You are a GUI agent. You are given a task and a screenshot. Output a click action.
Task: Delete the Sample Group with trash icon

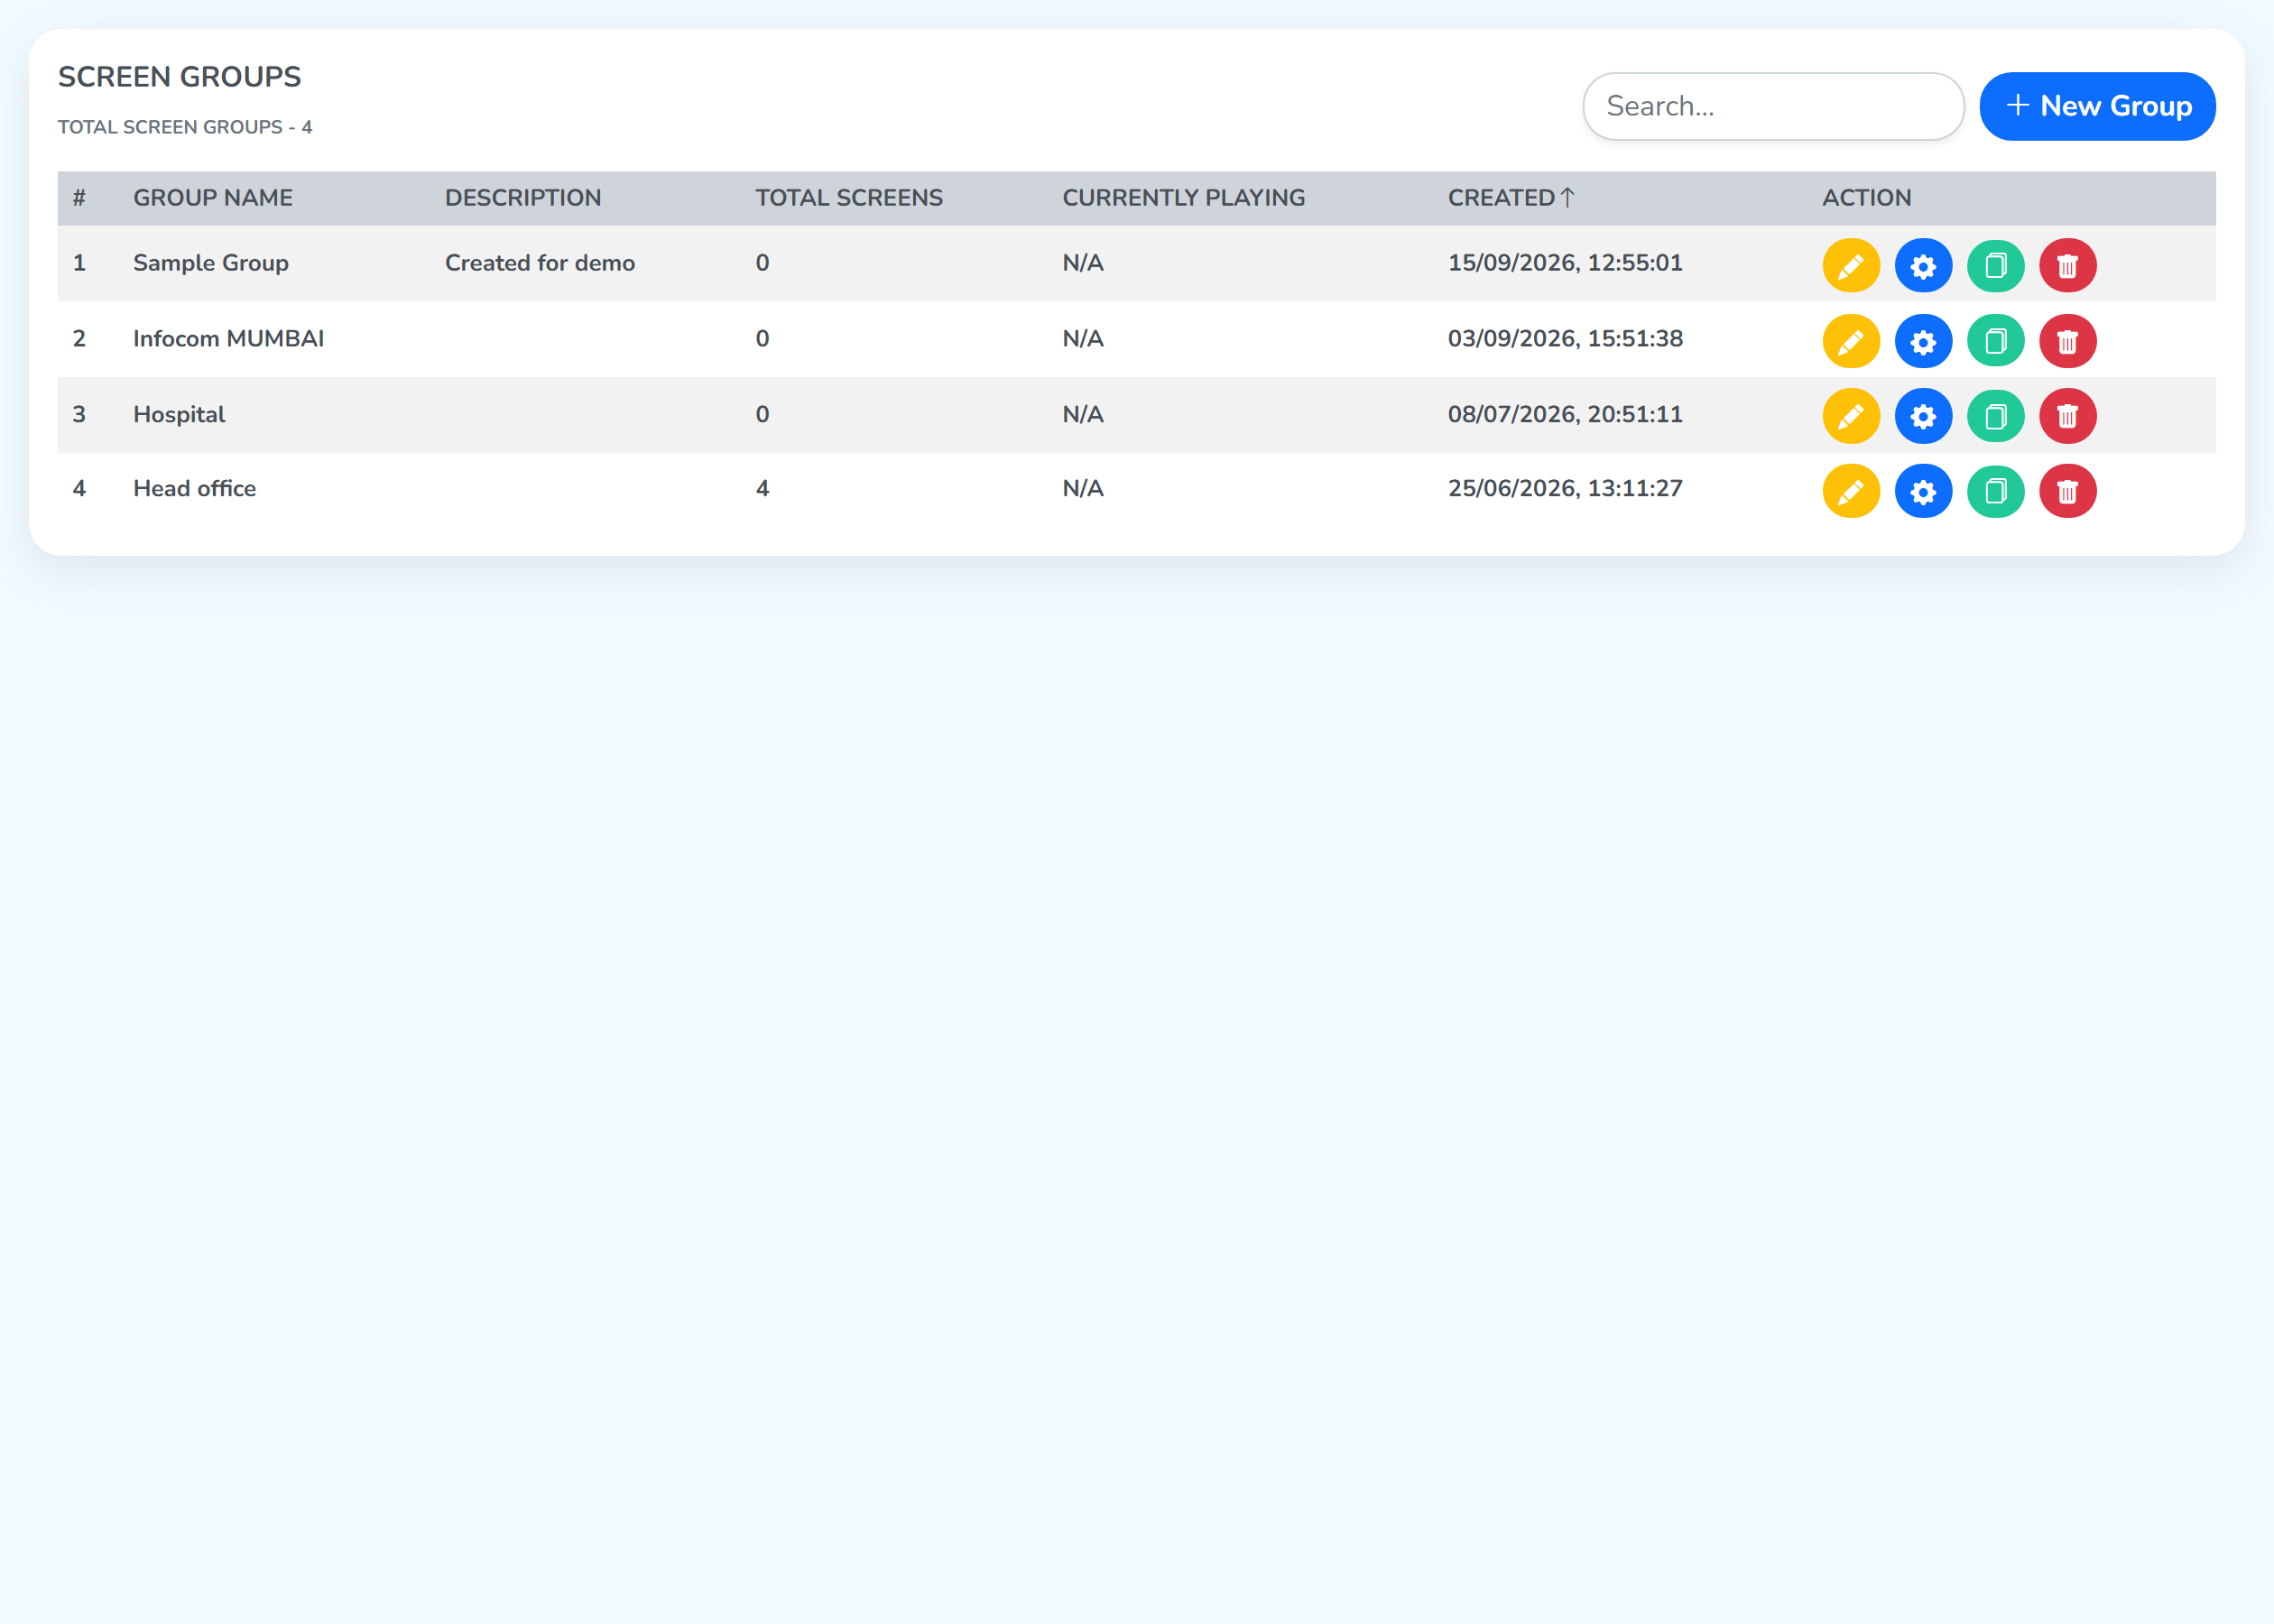click(x=2067, y=266)
